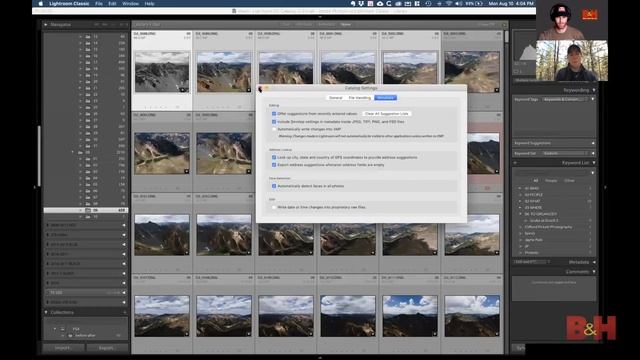Open the Lightroom Classic application menu
This screenshot has height=360, width=640.
(x=69, y=3)
